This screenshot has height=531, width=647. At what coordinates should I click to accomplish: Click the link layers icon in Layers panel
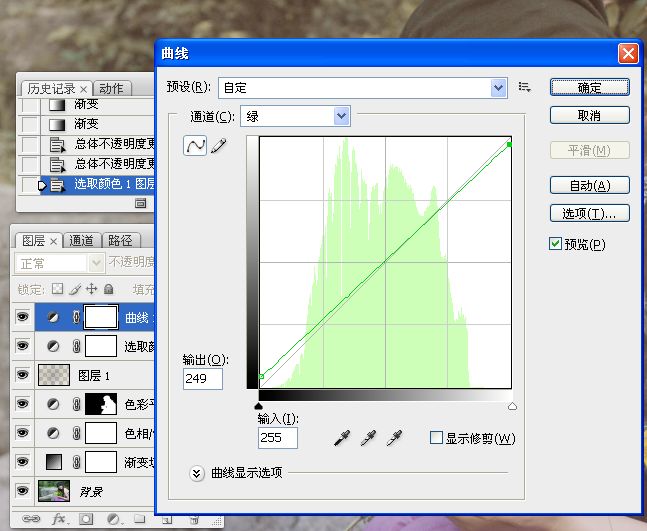(31, 519)
